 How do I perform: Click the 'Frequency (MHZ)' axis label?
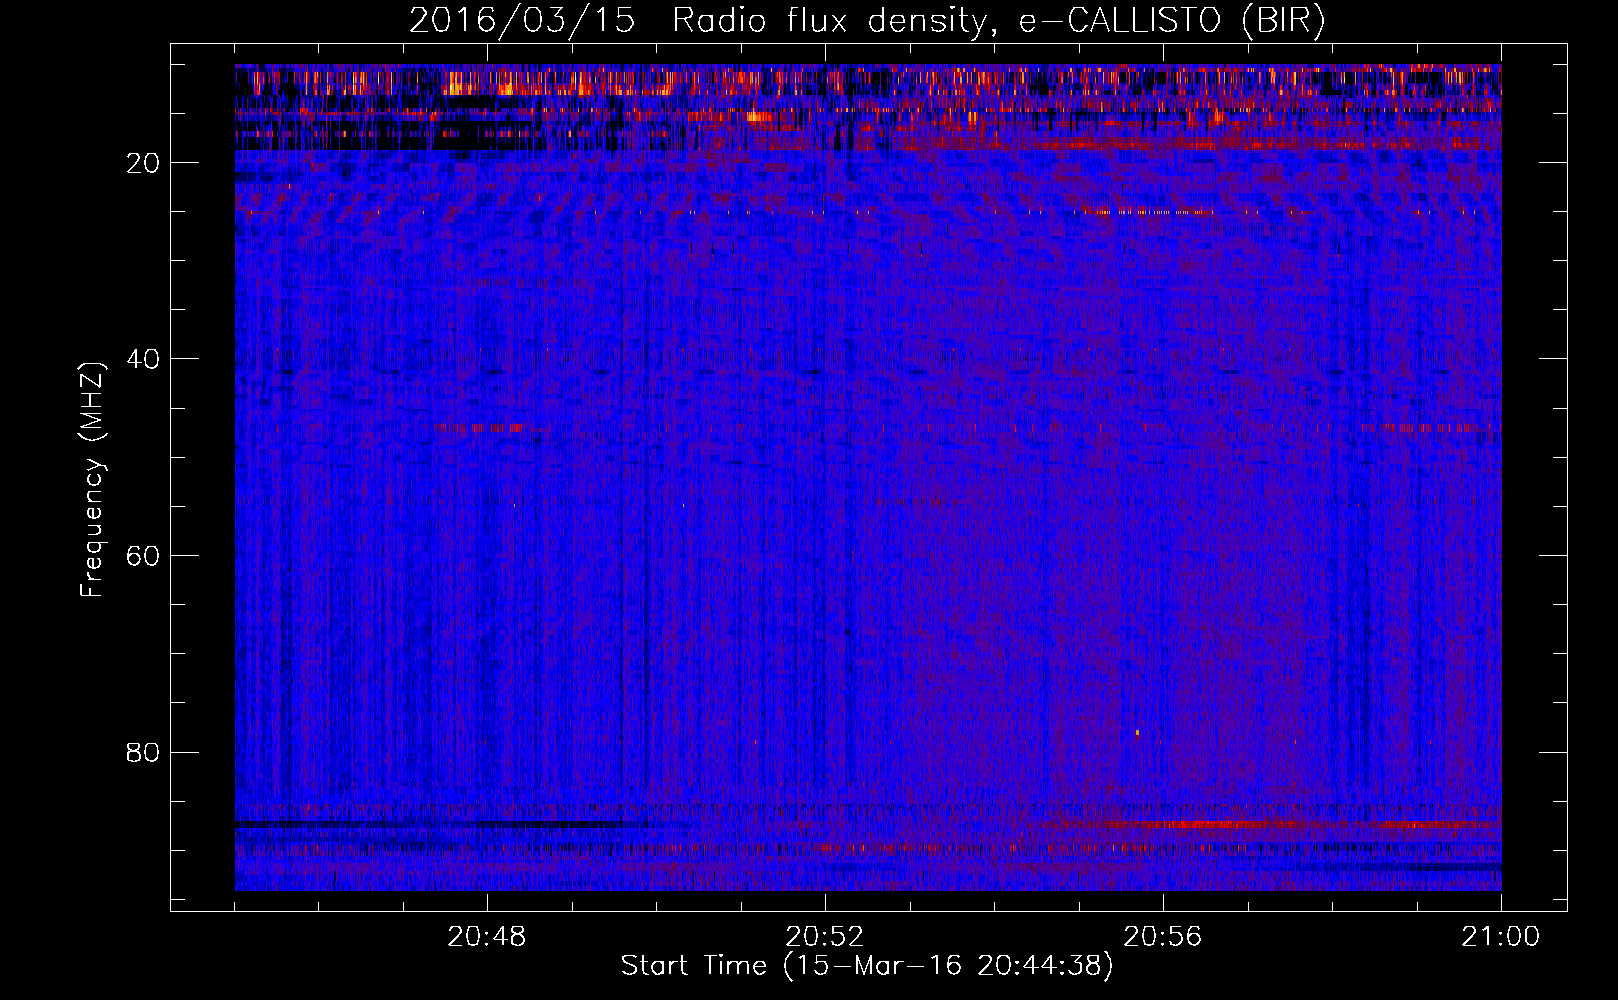pyautogui.click(x=91, y=480)
